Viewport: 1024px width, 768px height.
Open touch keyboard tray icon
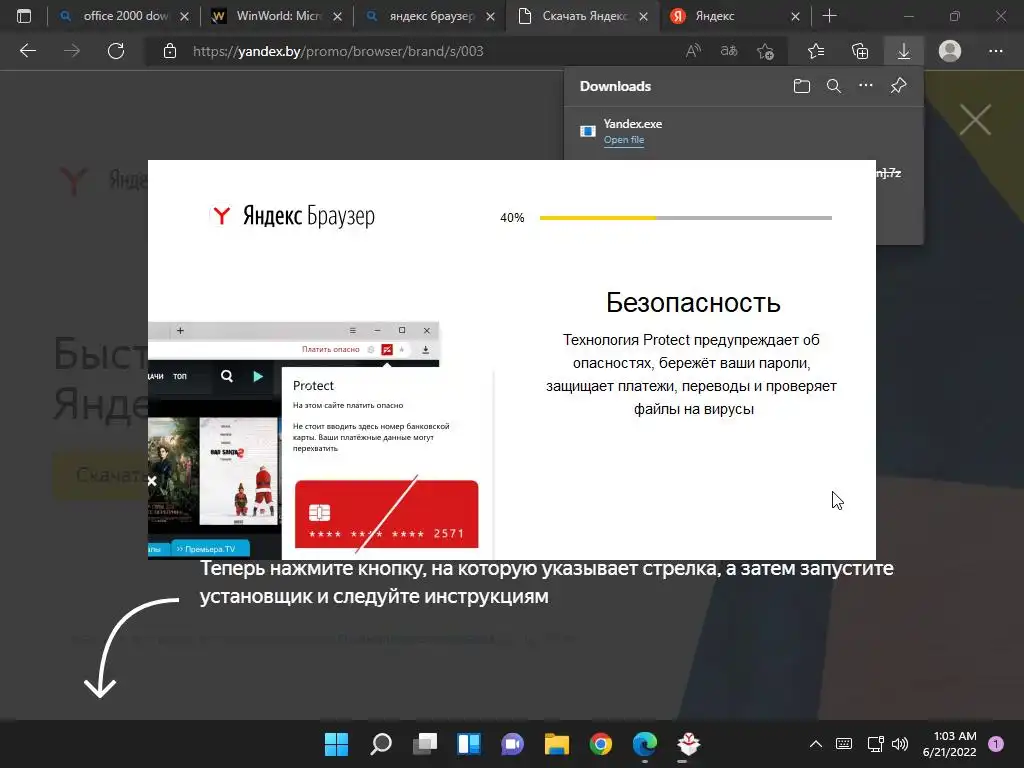(x=844, y=744)
